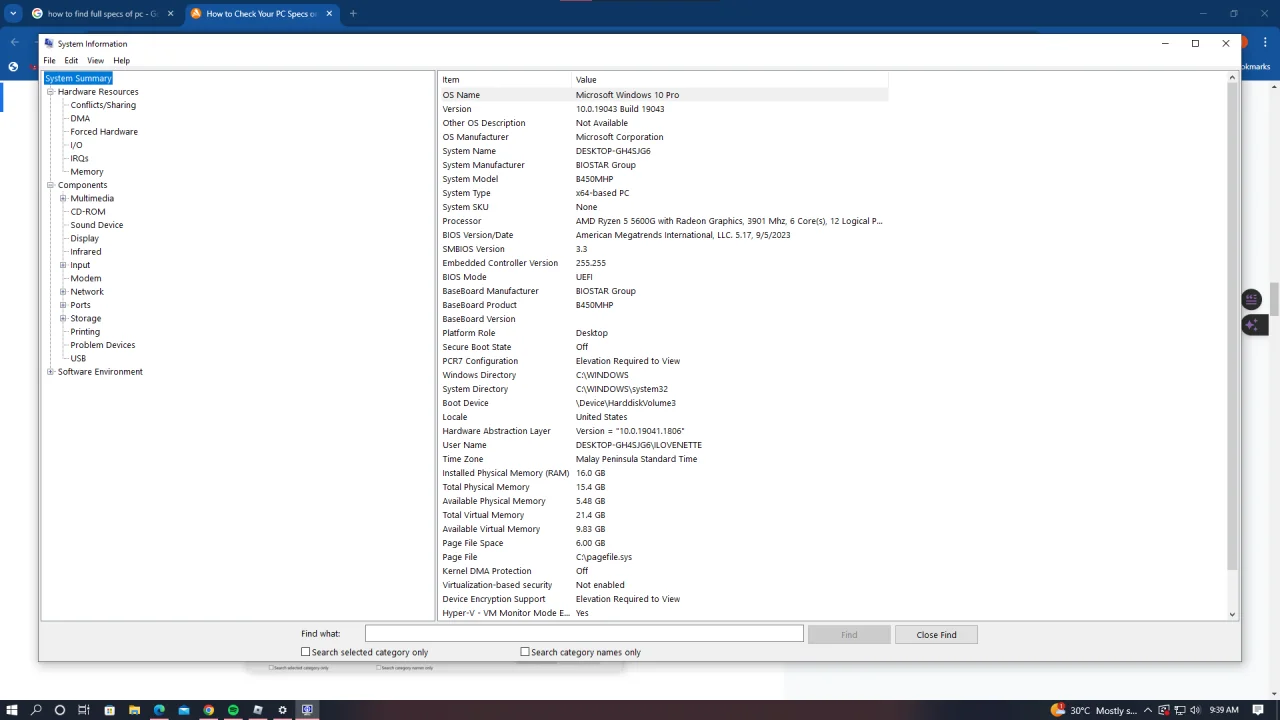This screenshot has width=1280, height=720.
Task: Switch to 'How to Check Your PC Specs' tab
Action: 262,14
